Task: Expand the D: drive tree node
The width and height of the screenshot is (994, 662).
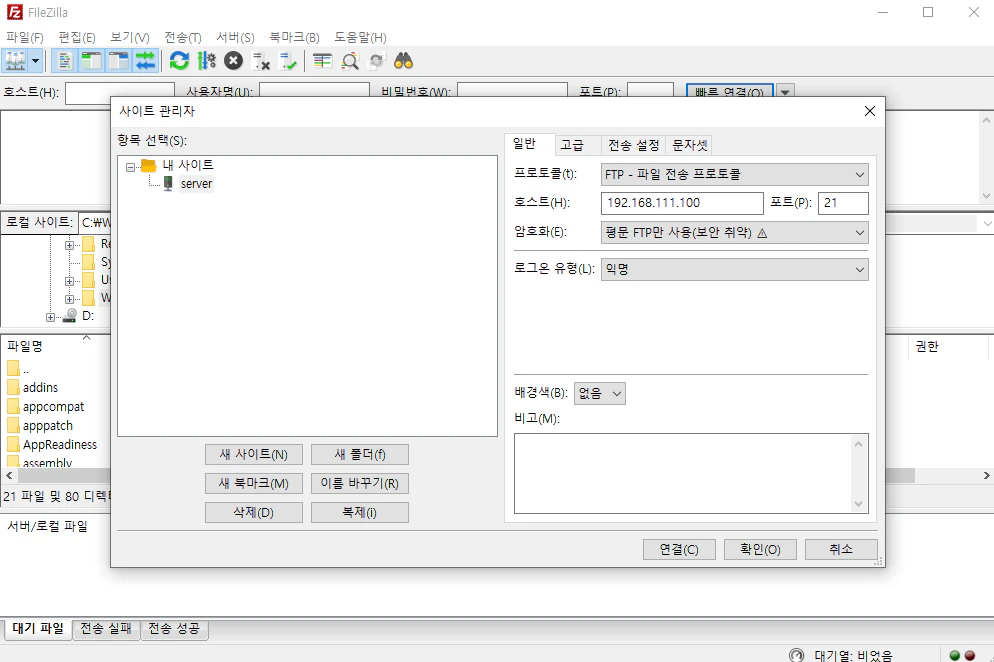Action: pyautogui.click(x=50, y=317)
